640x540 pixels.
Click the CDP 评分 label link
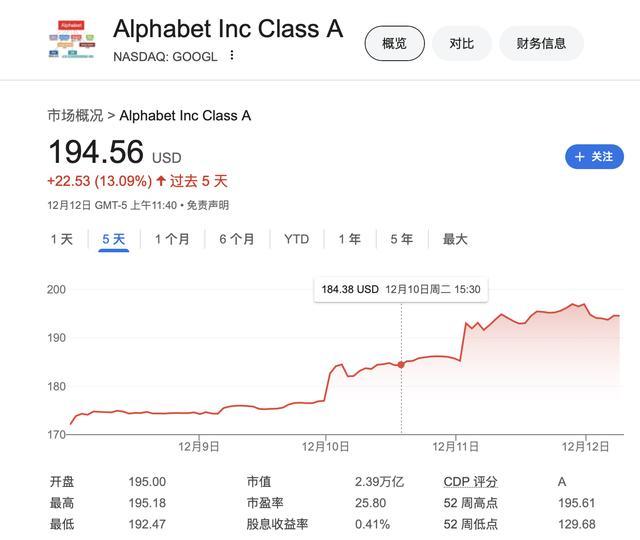(x=471, y=482)
